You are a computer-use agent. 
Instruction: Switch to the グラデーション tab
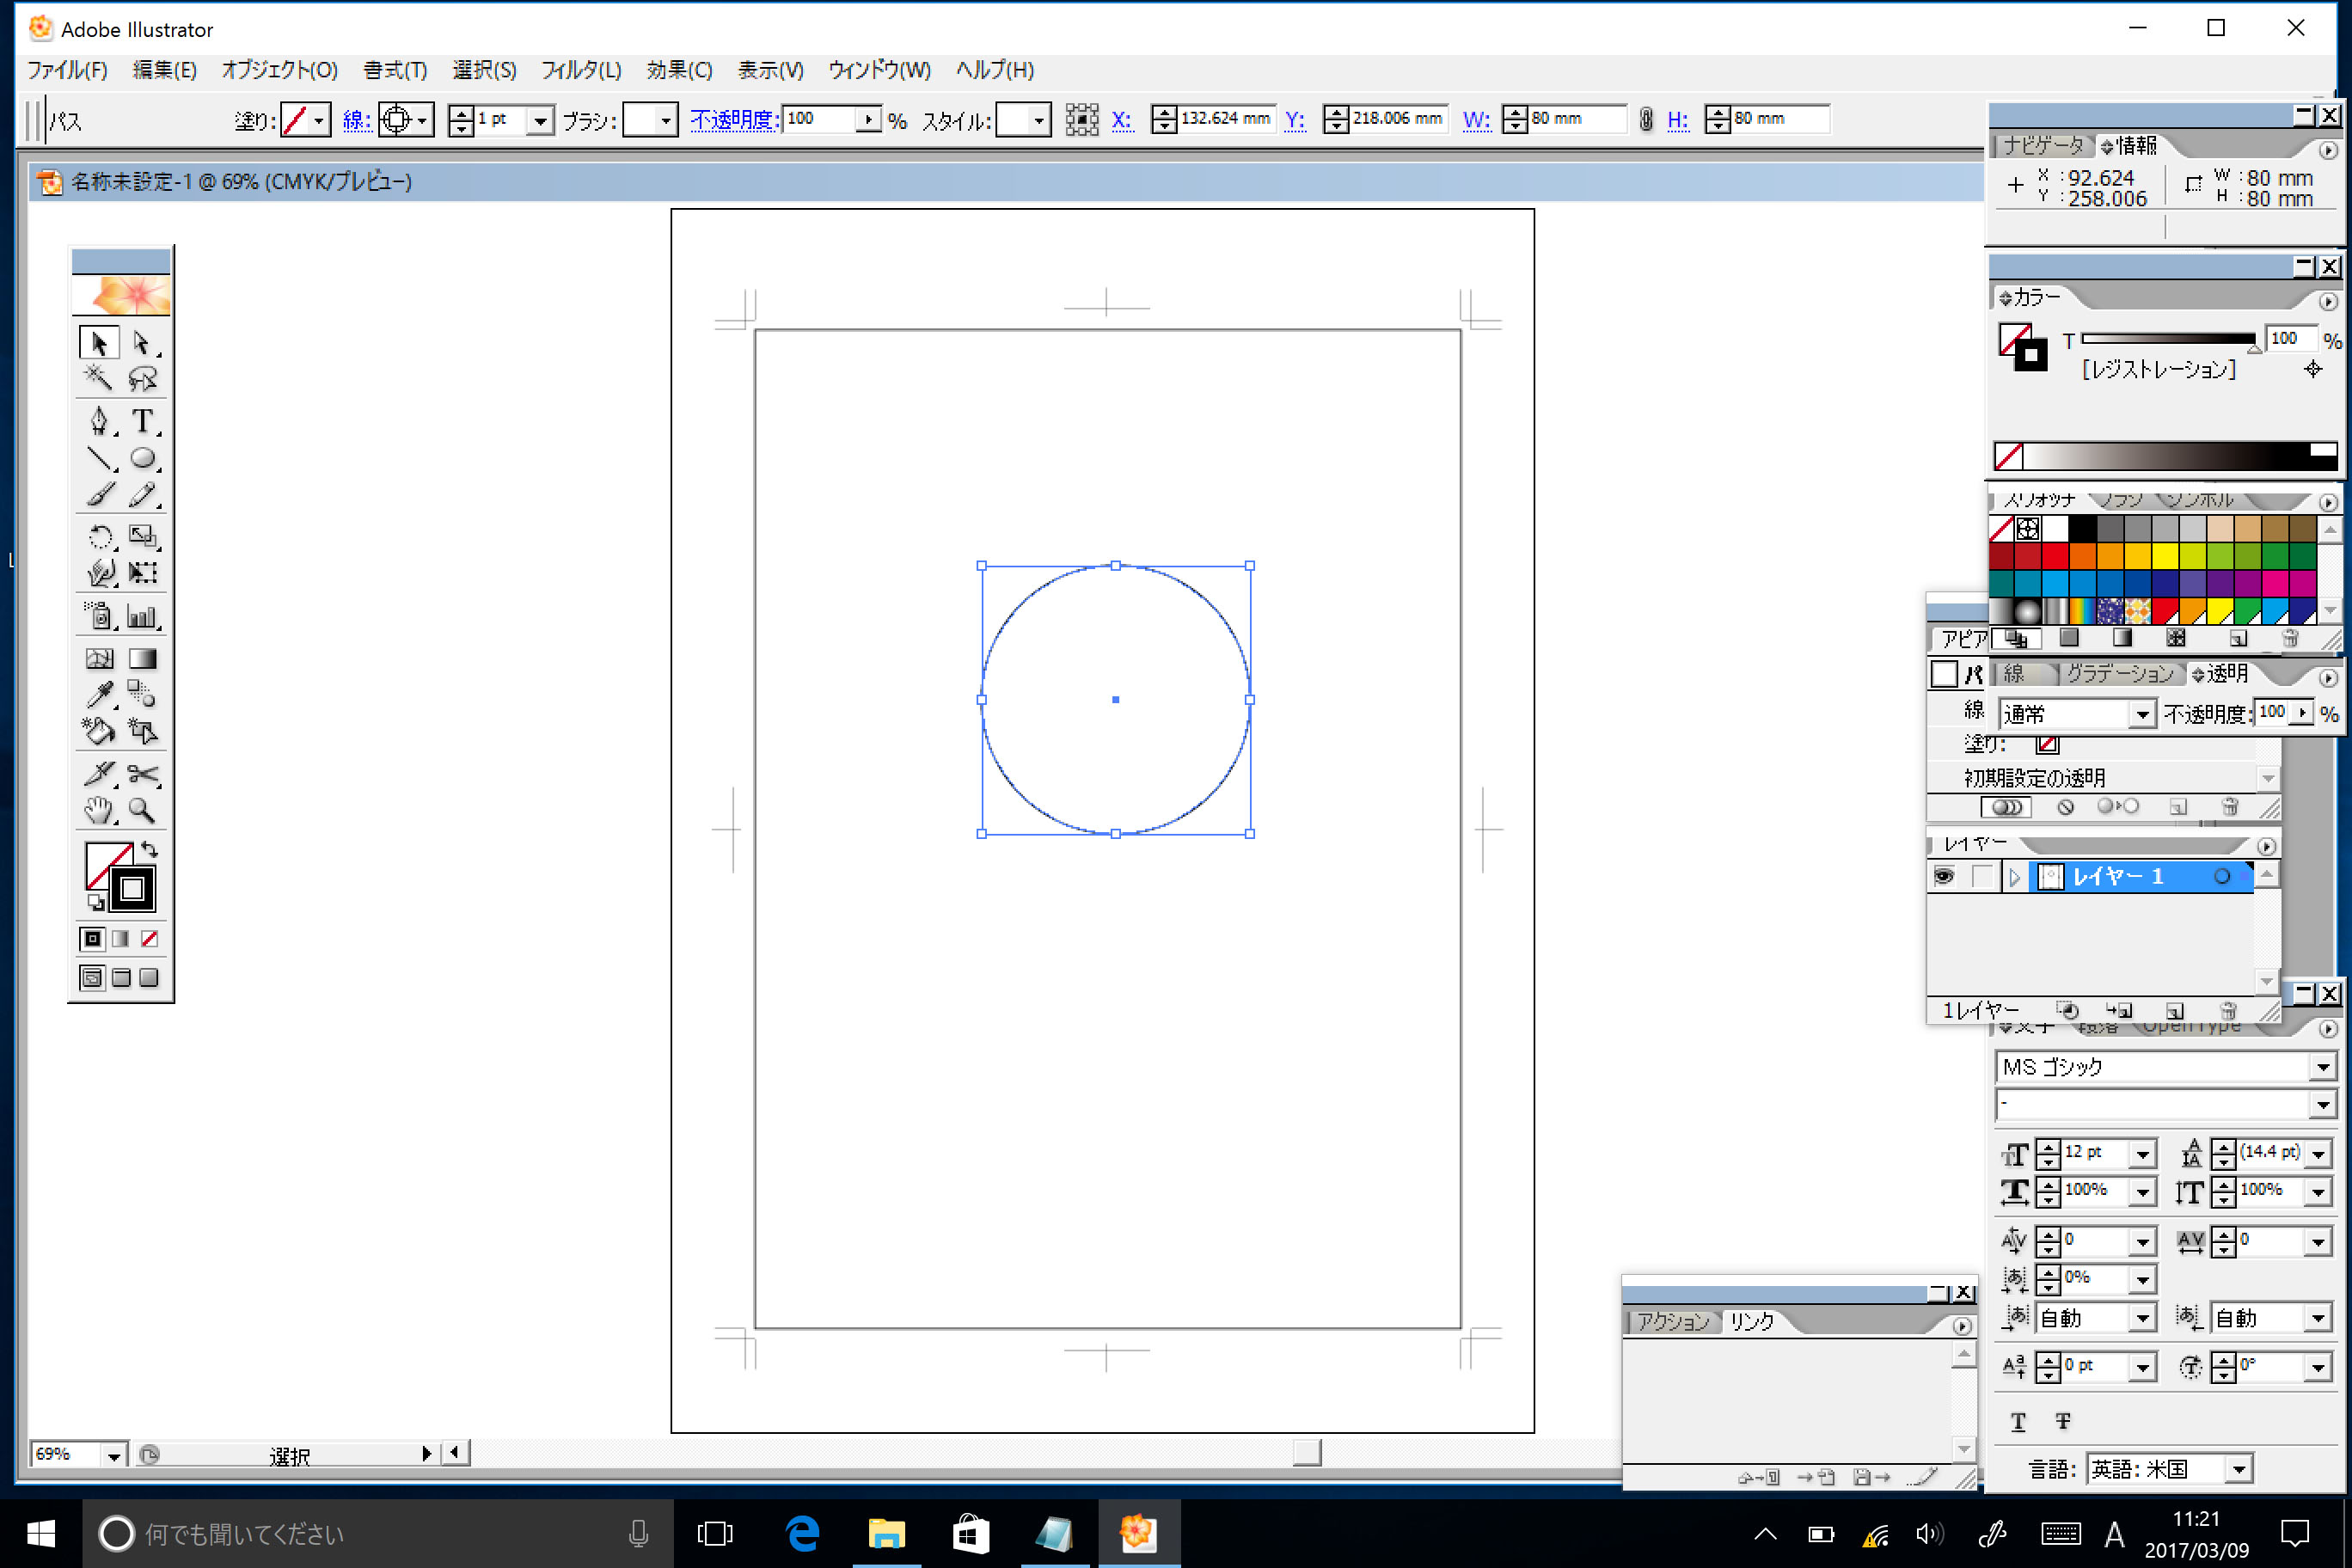click(2119, 674)
